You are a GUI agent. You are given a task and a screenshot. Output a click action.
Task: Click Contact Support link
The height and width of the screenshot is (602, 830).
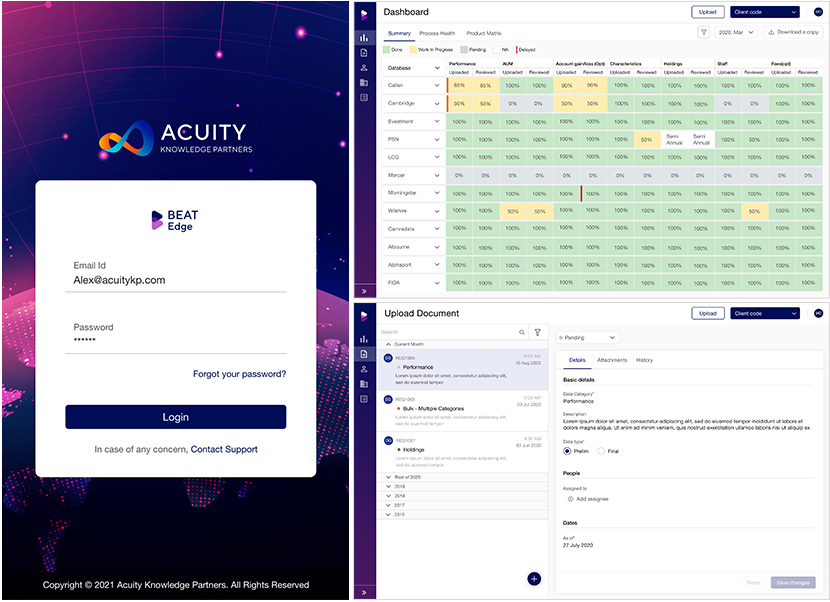[224, 449]
